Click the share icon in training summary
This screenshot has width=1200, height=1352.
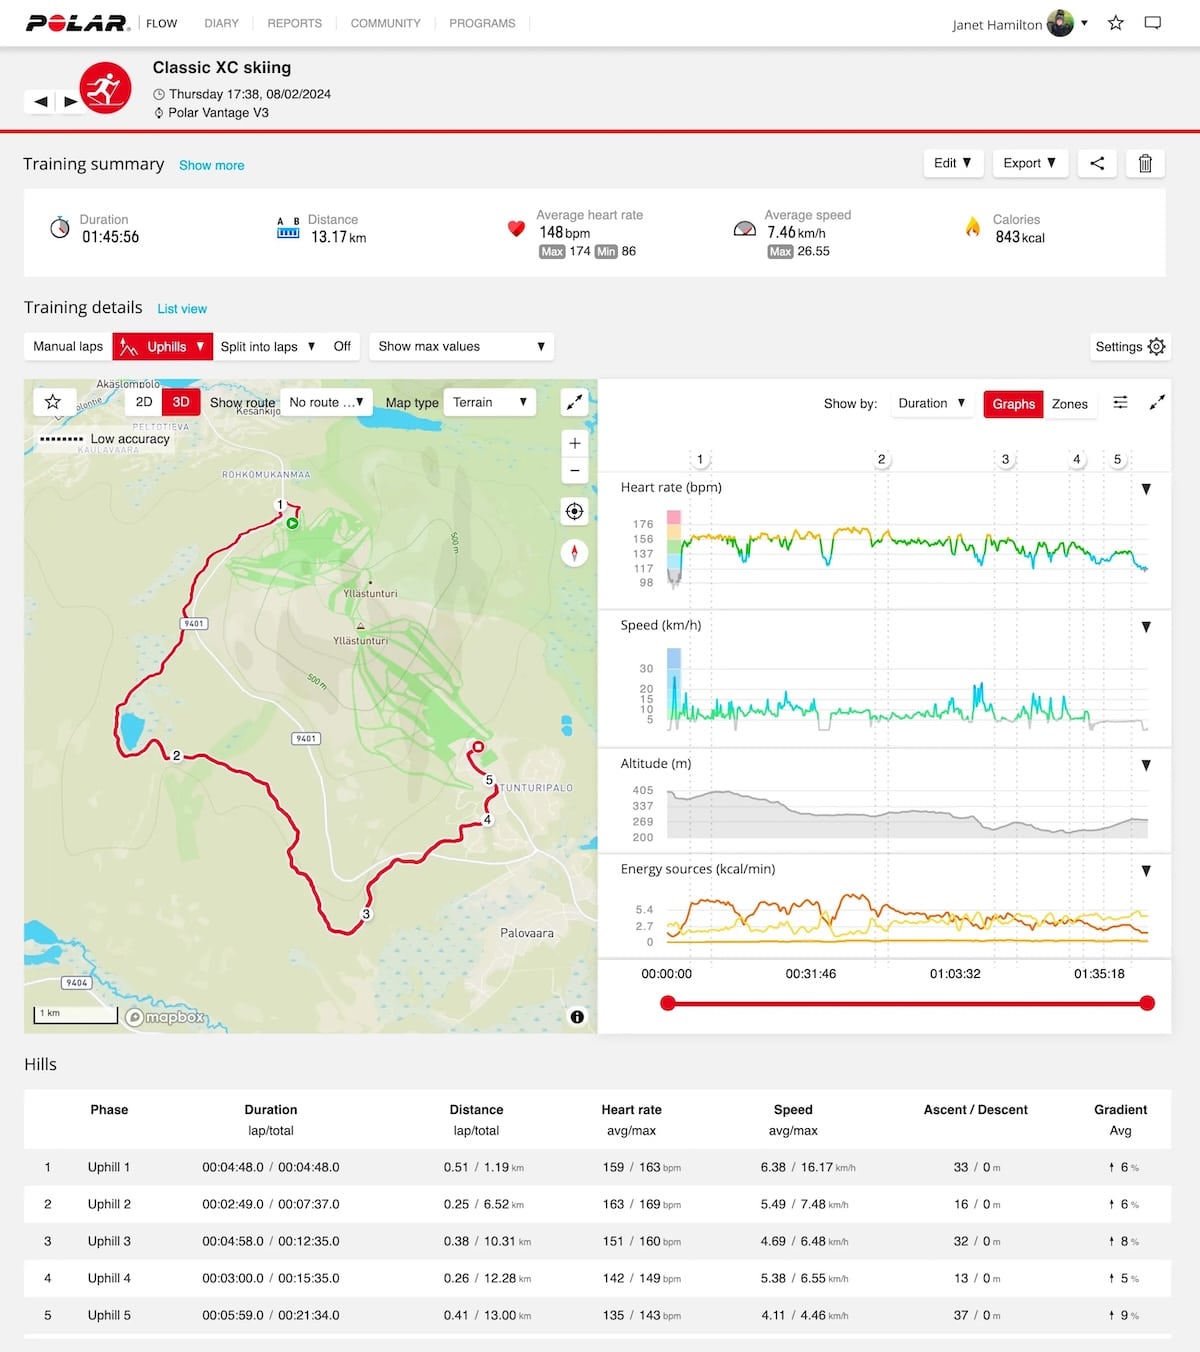(x=1097, y=163)
